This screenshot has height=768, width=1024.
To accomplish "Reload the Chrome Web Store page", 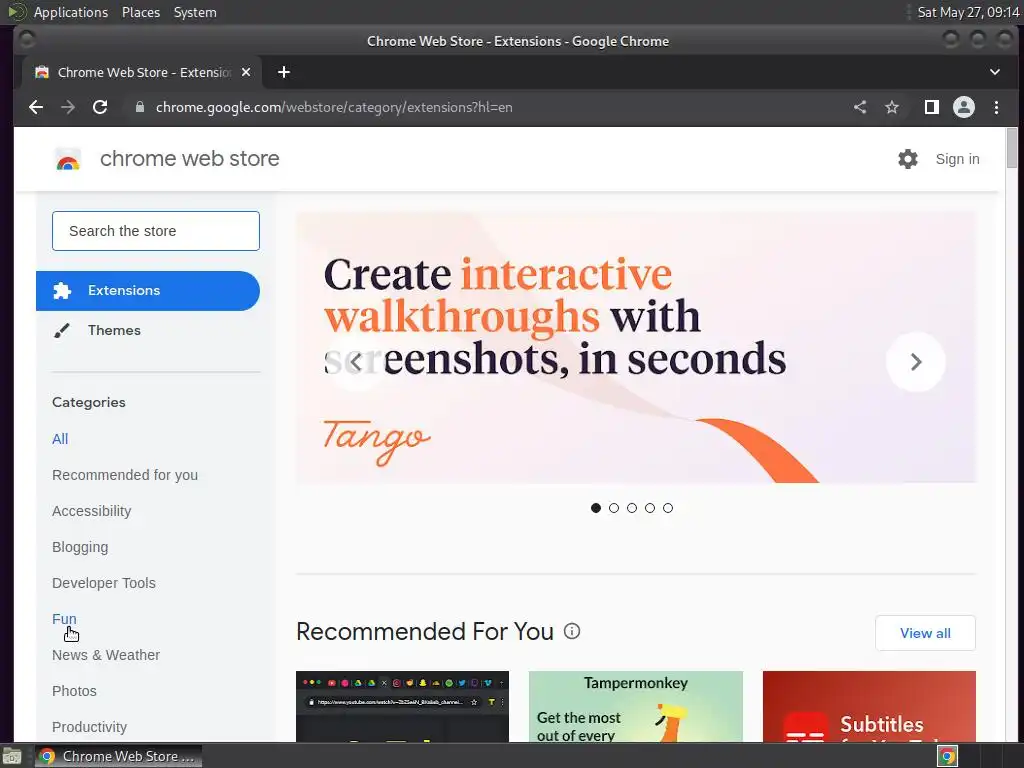I will point(100,107).
